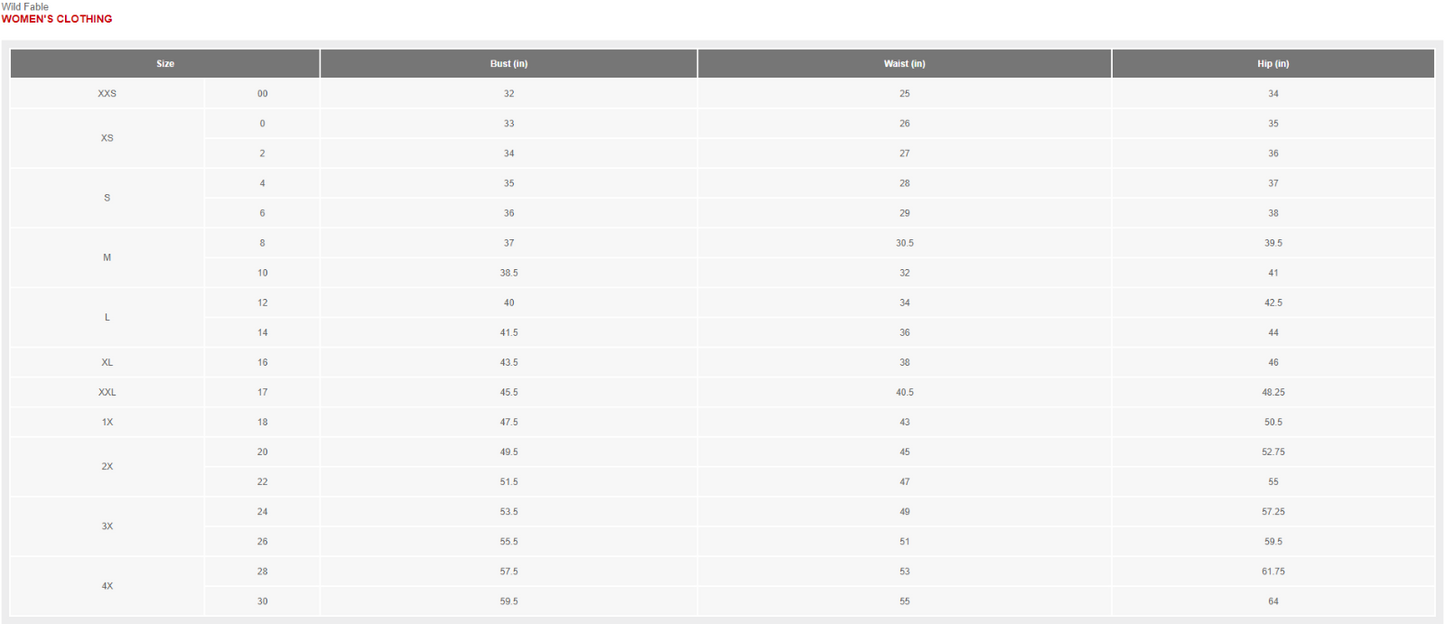The image size is (1445, 624).
Task: Click the Hip (in) column header
Action: [1273, 64]
